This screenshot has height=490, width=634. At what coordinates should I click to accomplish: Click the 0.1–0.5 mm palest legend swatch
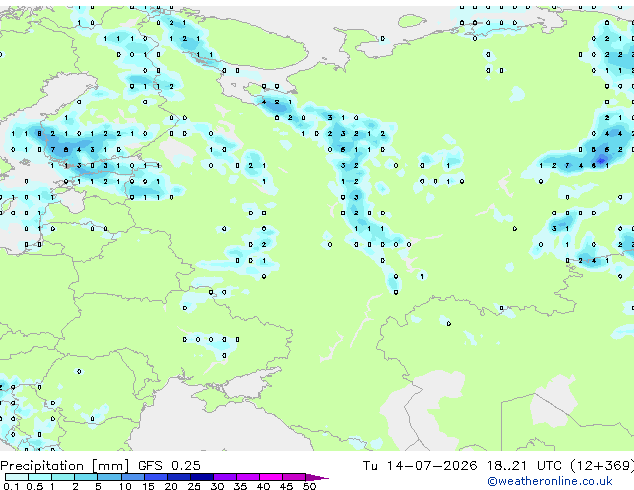[17, 477]
